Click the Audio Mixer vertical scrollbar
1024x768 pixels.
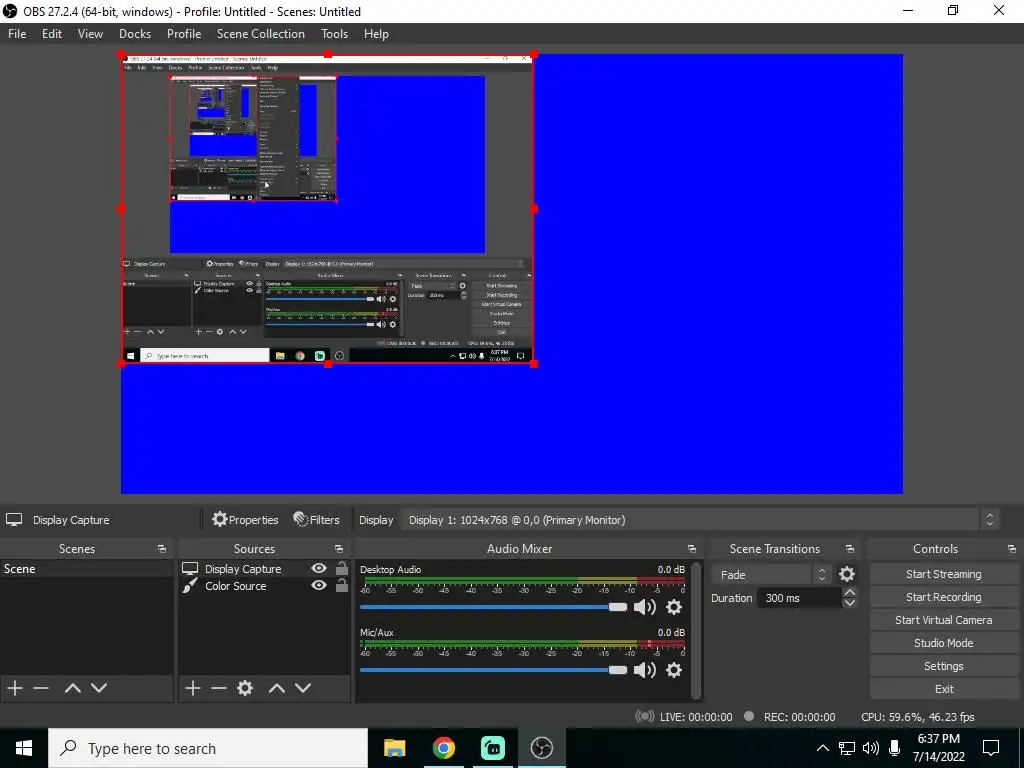[x=697, y=630]
